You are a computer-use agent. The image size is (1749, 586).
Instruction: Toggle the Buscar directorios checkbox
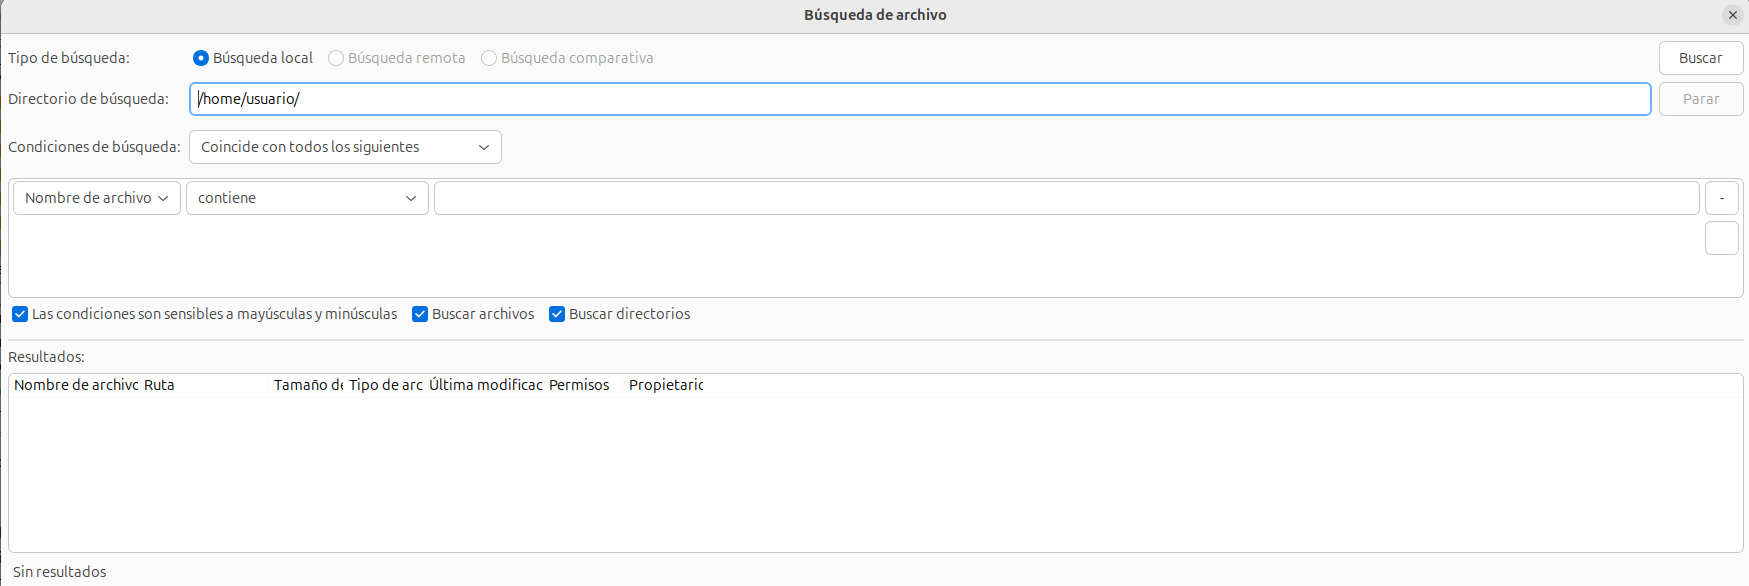(x=557, y=314)
